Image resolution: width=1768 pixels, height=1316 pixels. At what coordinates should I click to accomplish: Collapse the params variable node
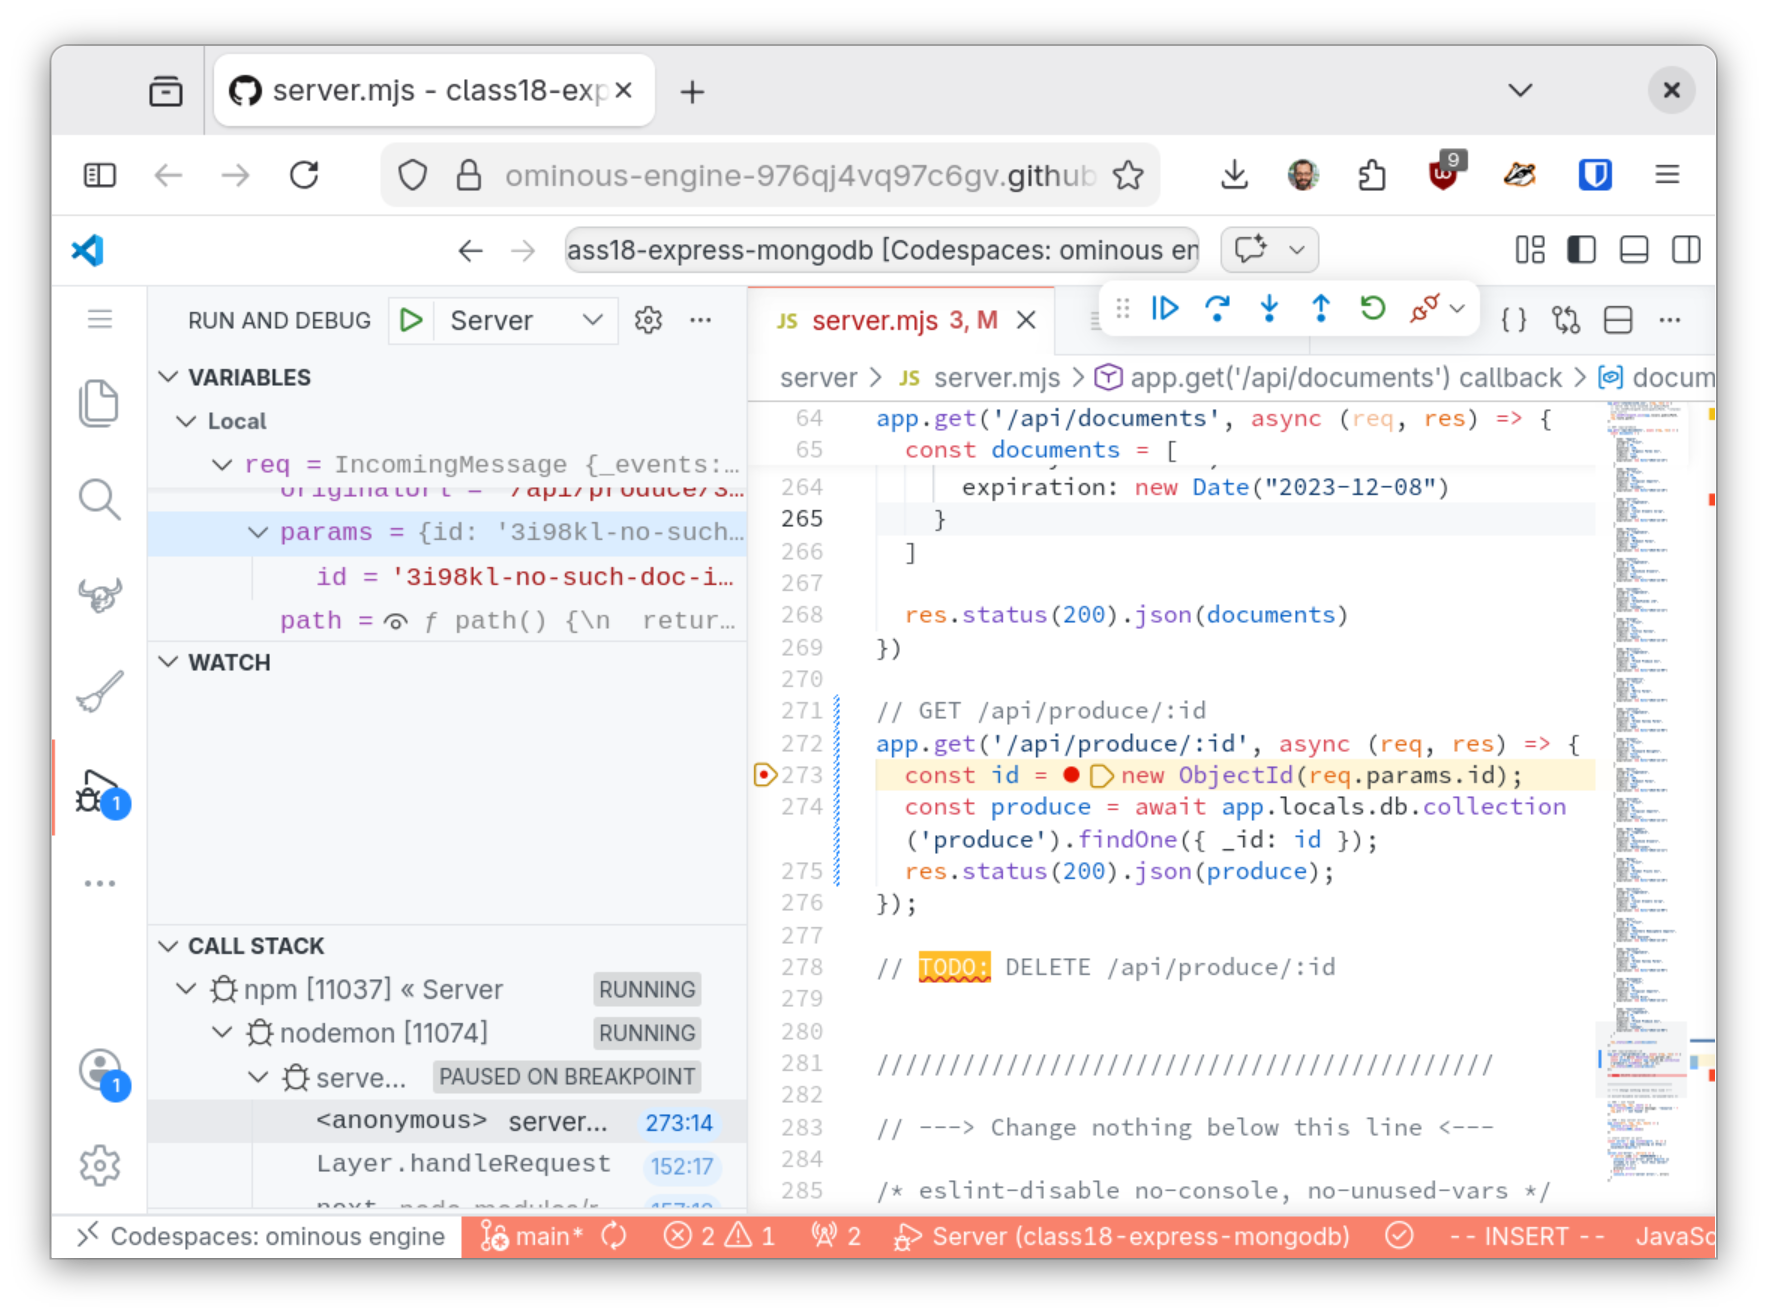click(258, 532)
